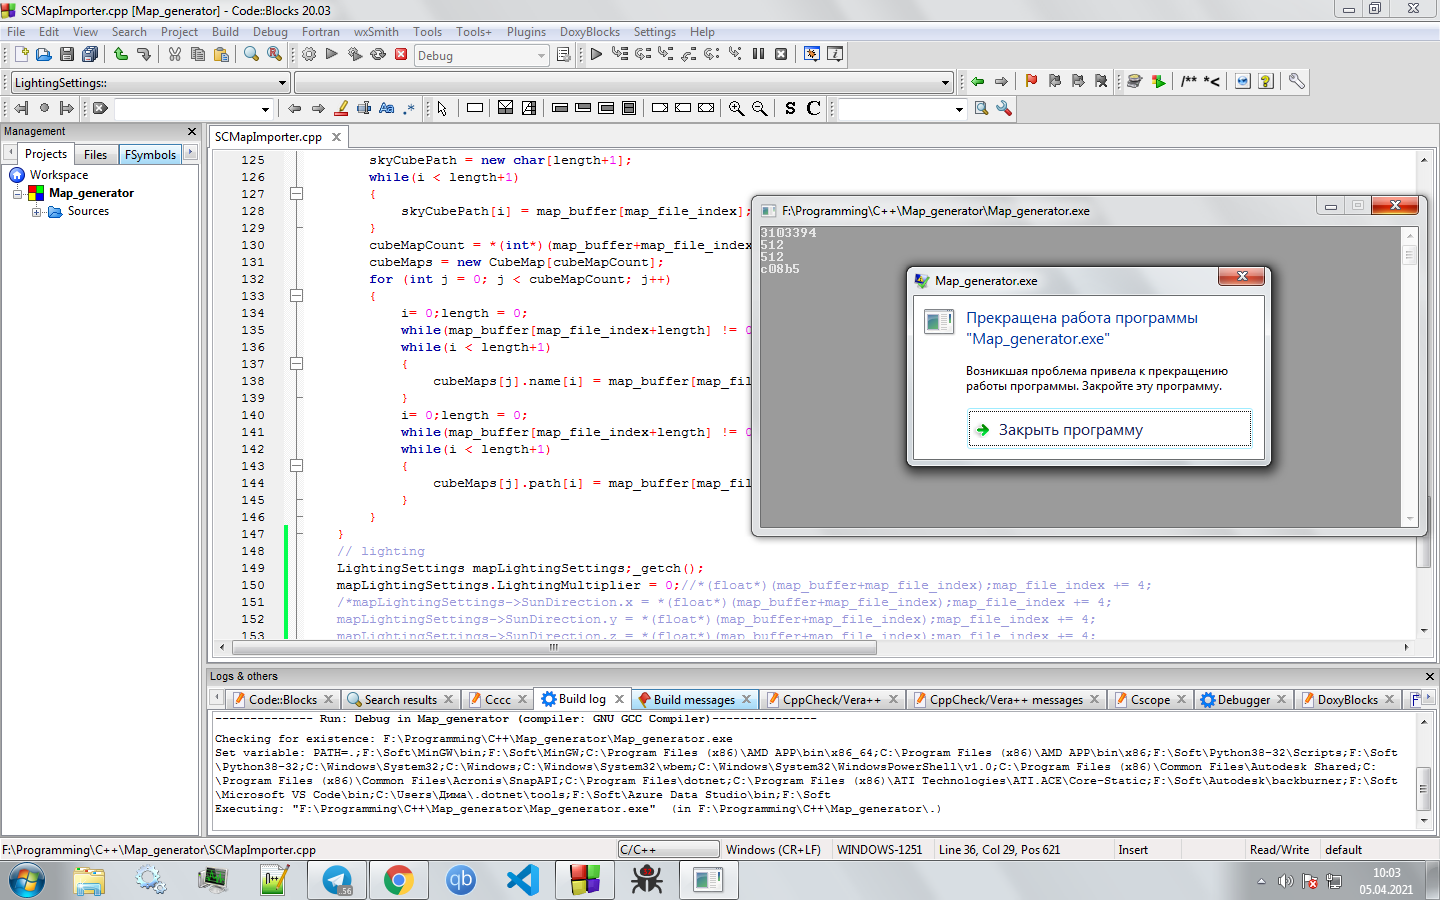The width and height of the screenshot is (1440, 900).
Task: Click the Cut scissors icon
Action: pos(175,55)
